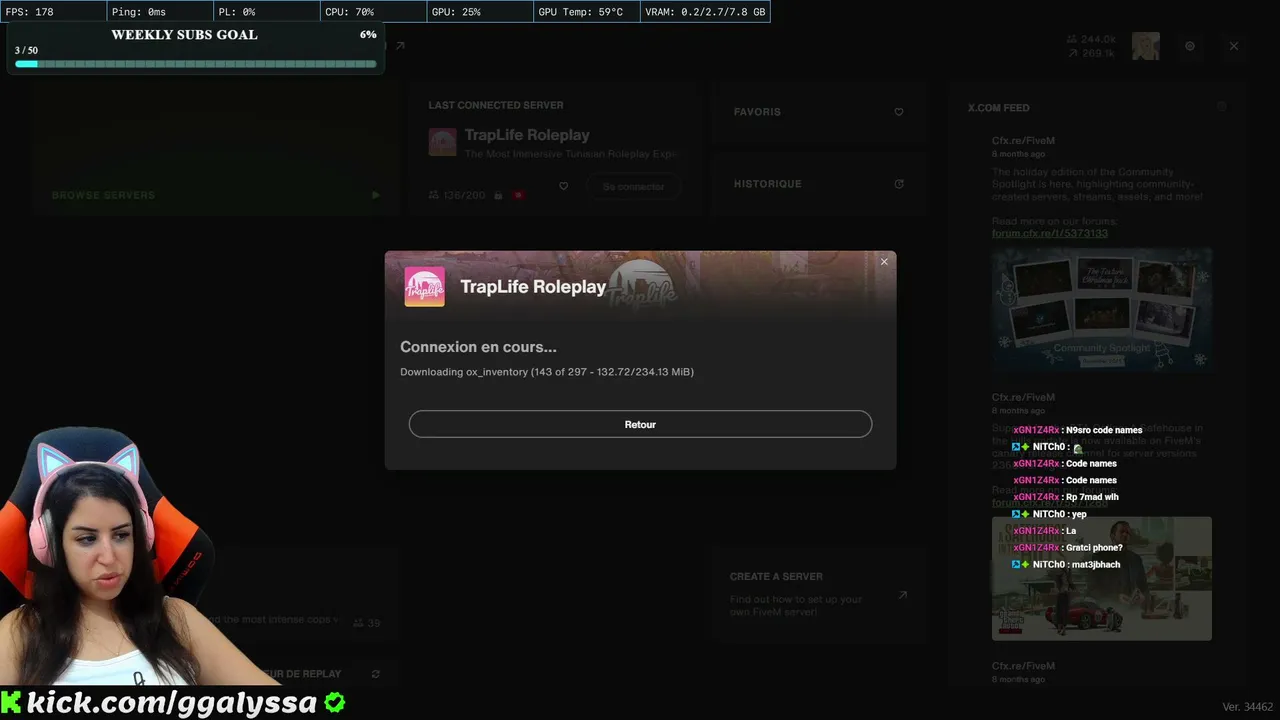Click the heart icon in Favoris
The height and width of the screenshot is (720, 1280).
899,112
